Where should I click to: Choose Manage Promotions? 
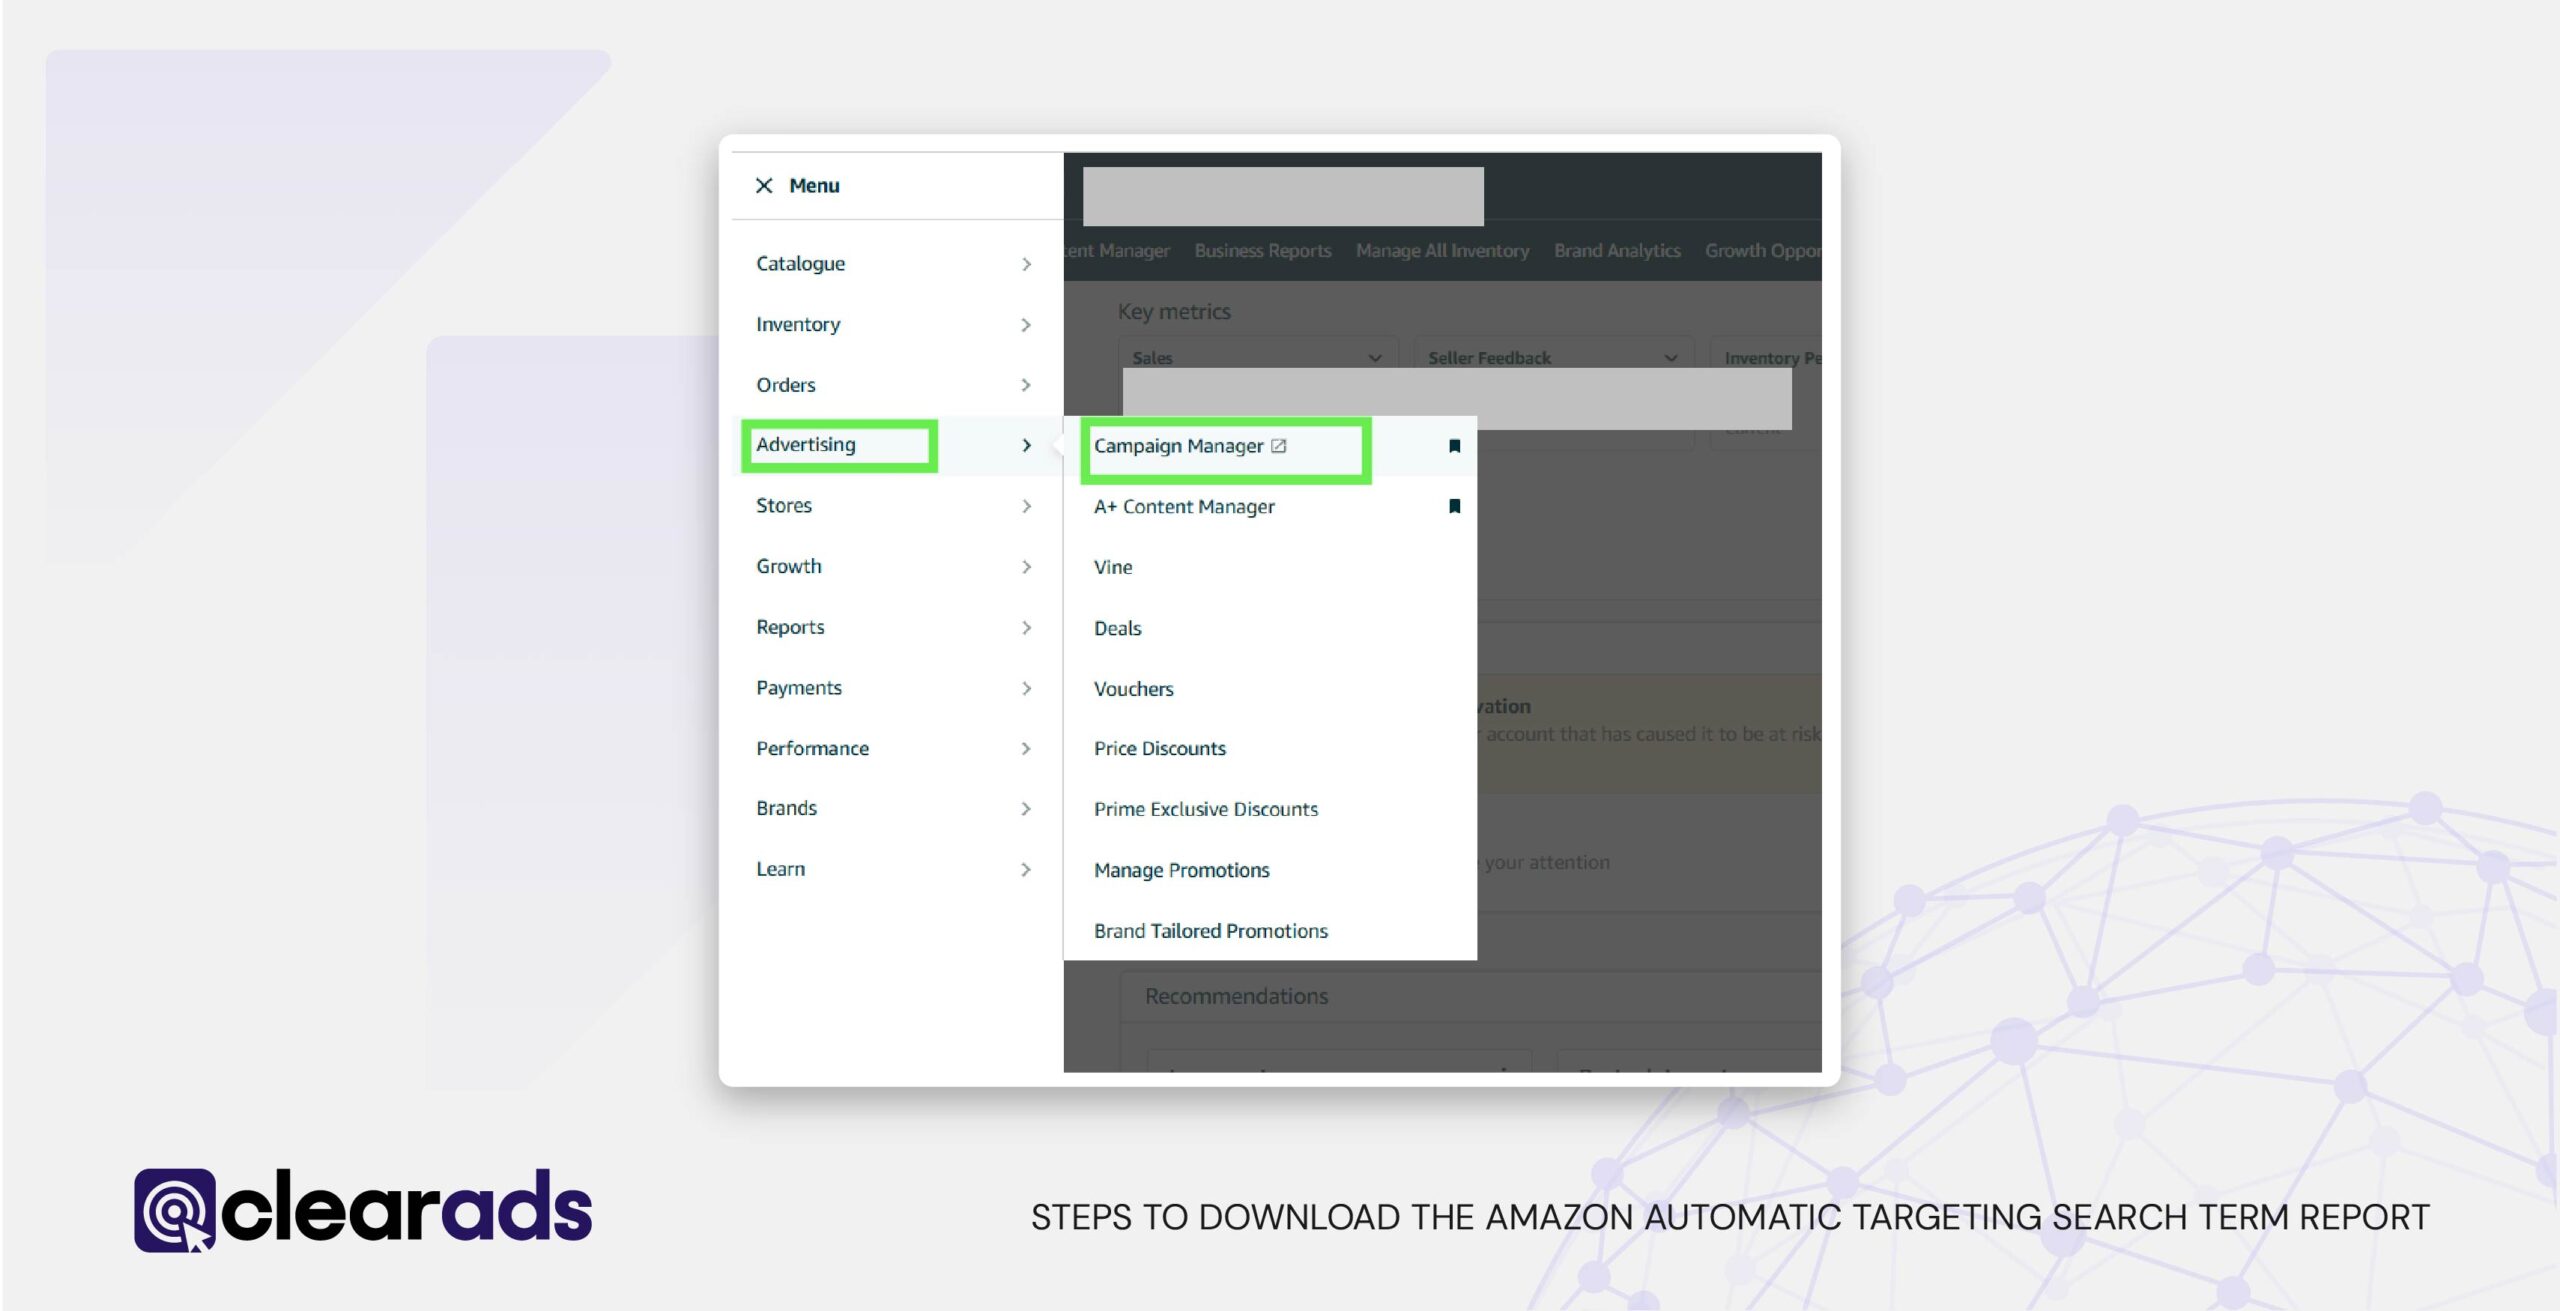point(1182,870)
